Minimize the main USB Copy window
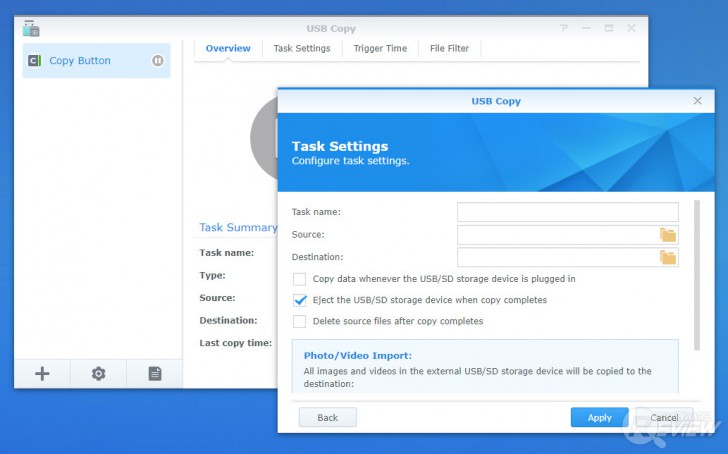This screenshot has width=728, height=454. (586, 28)
